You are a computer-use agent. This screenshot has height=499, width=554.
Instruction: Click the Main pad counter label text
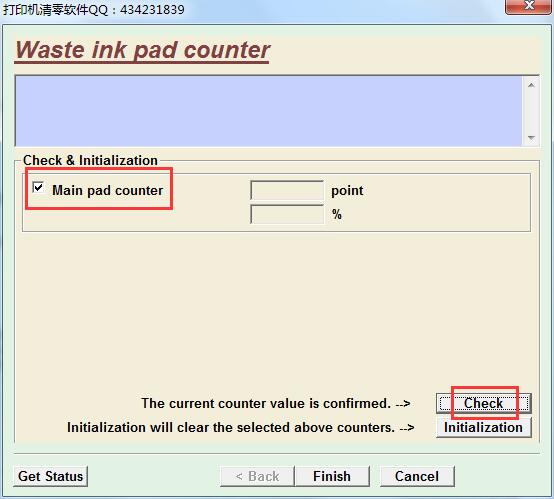107,190
